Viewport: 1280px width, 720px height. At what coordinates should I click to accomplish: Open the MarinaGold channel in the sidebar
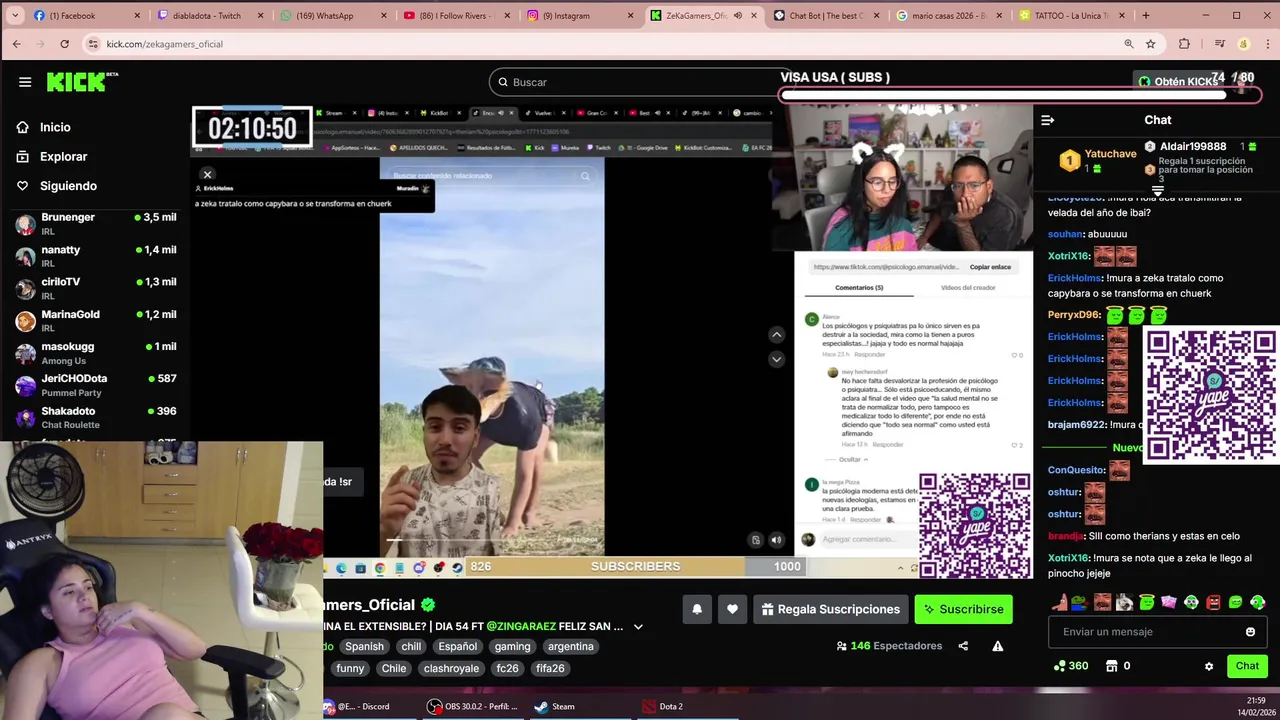(x=96, y=321)
